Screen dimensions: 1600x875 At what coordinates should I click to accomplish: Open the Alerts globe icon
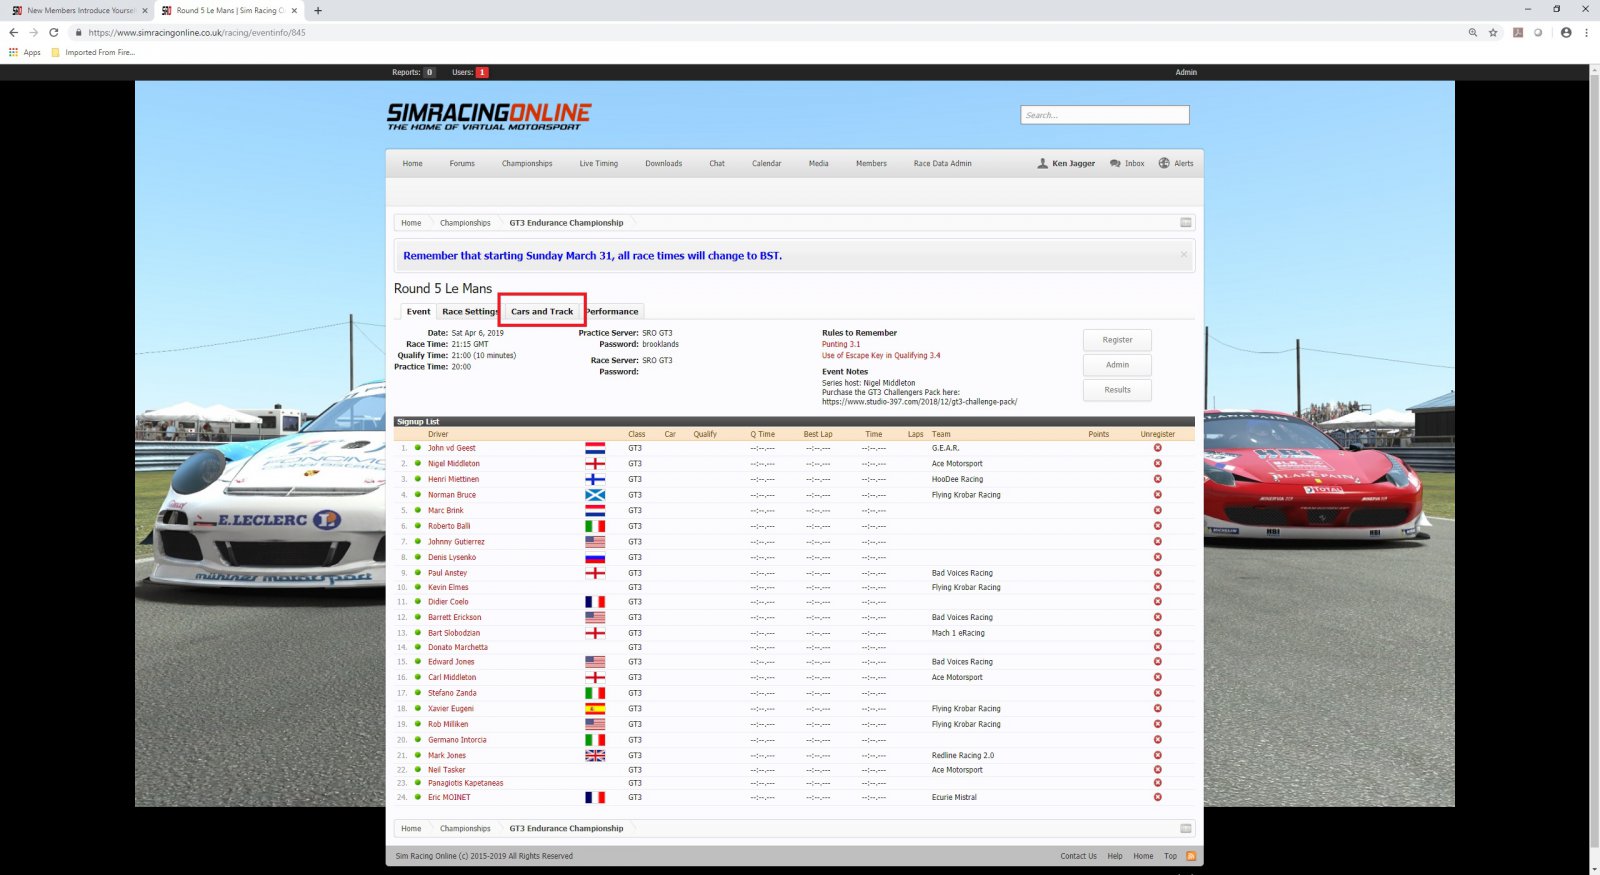[x=1164, y=163]
